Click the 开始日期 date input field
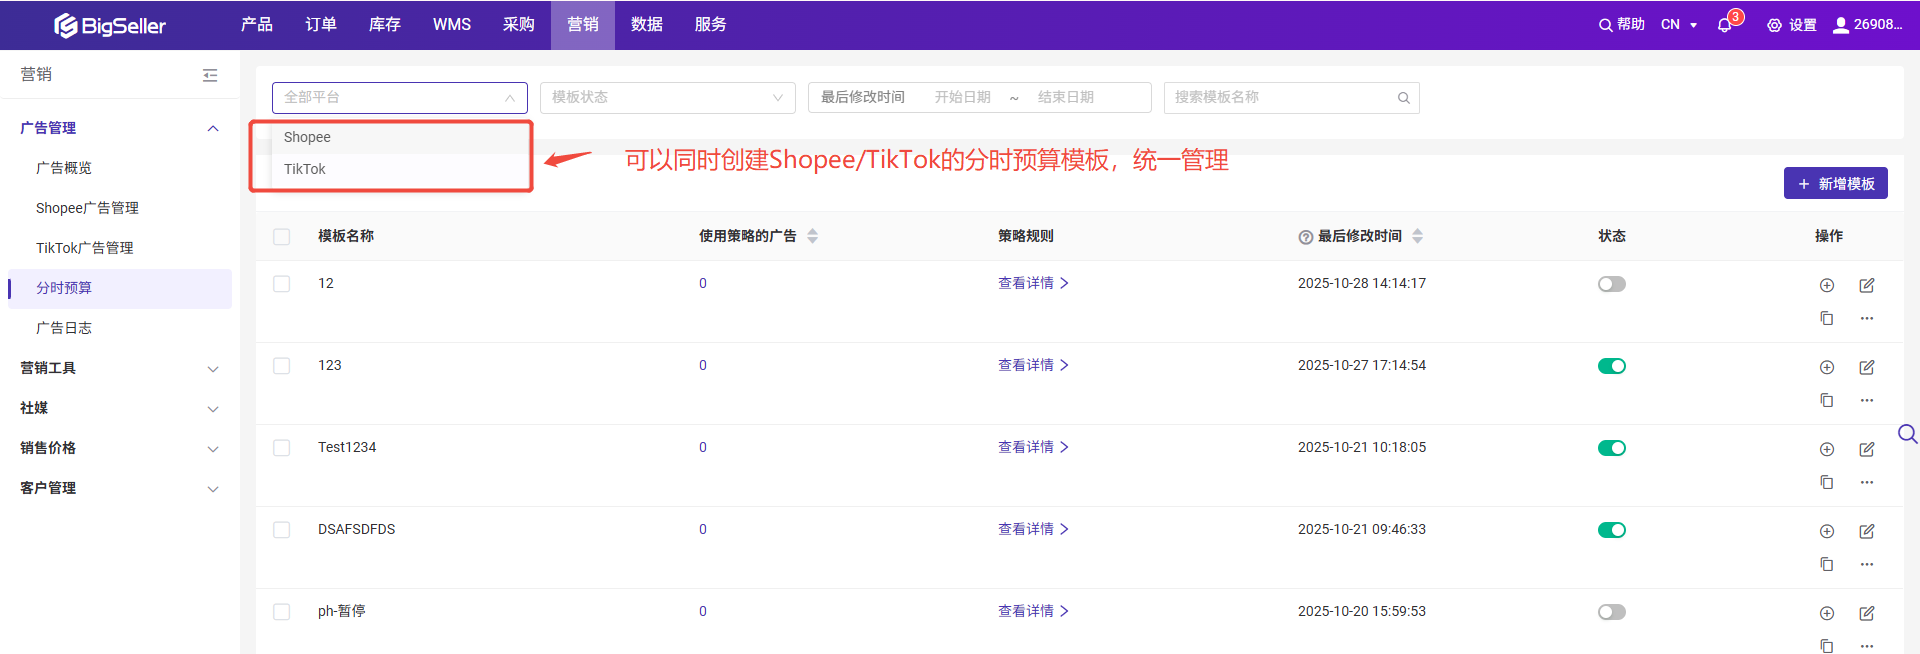The height and width of the screenshot is (654, 1920). click(962, 98)
